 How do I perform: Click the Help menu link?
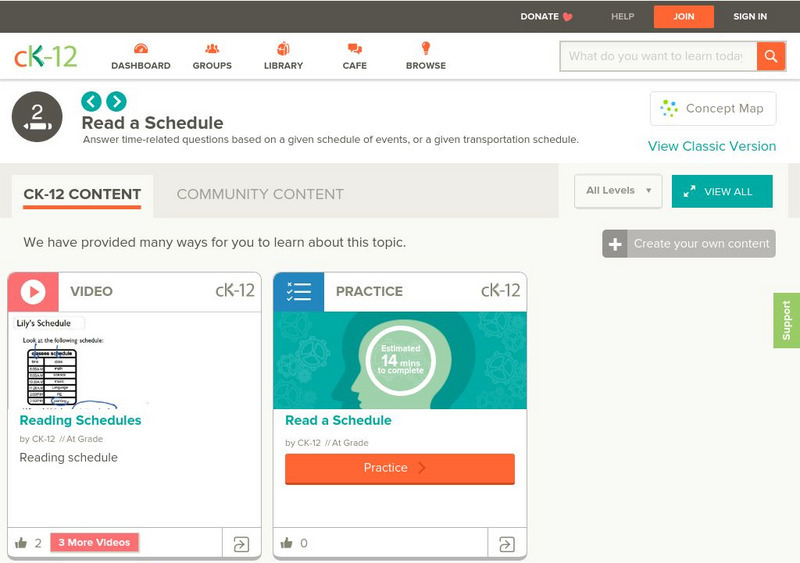622,17
